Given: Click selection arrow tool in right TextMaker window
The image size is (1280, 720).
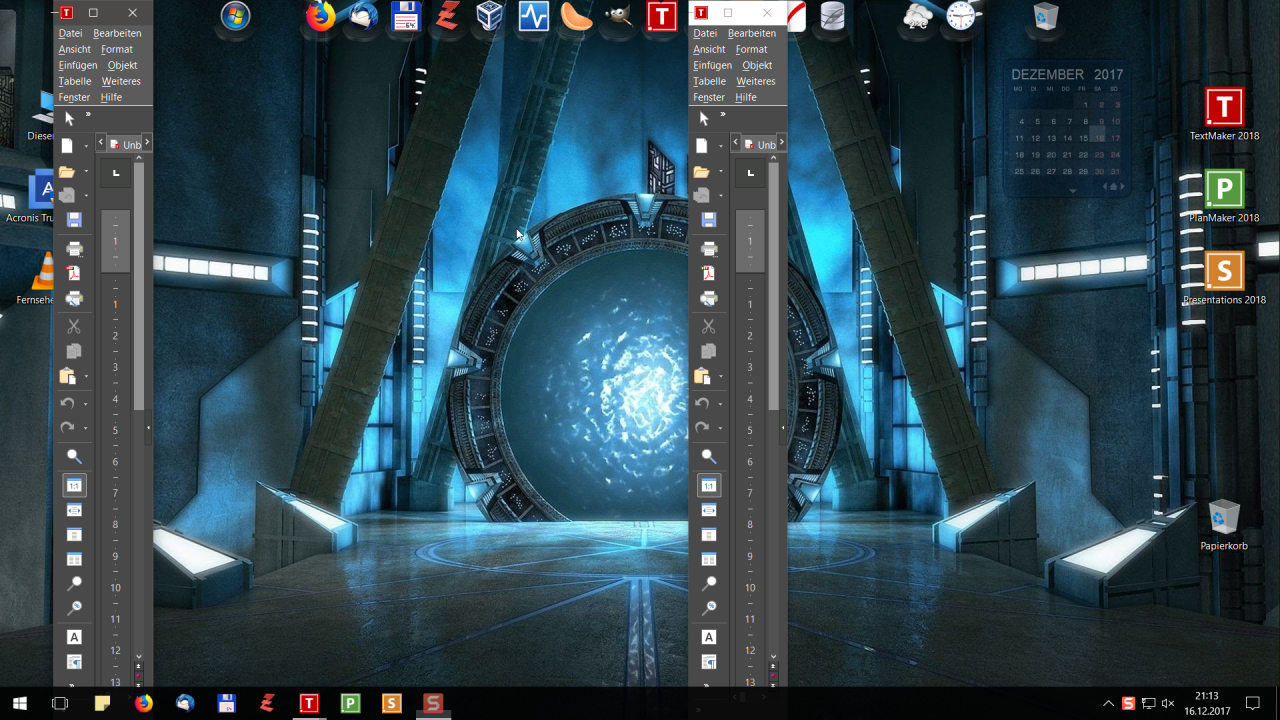Looking at the screenshot, I should (x=704, y=118).
